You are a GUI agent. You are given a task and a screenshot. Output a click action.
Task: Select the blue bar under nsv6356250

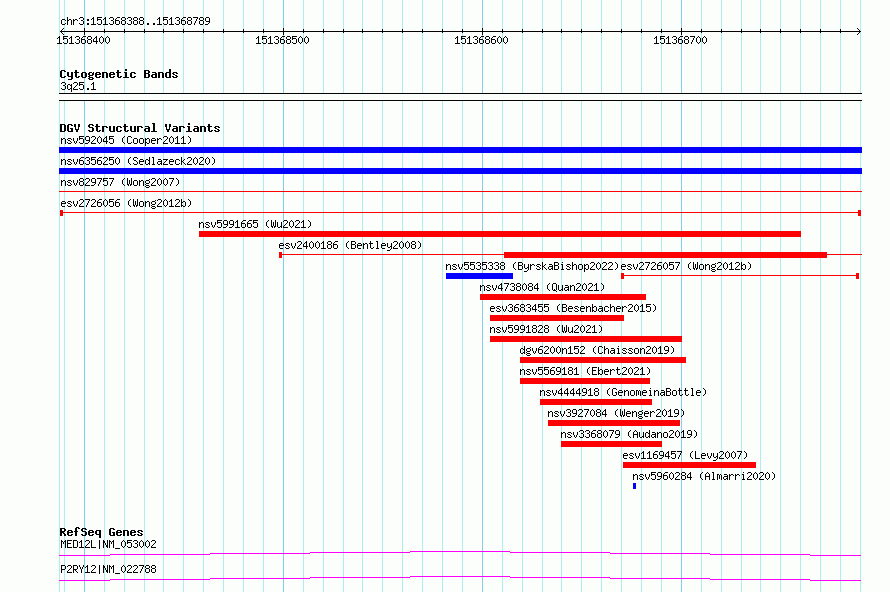click(x=460, y=171)
